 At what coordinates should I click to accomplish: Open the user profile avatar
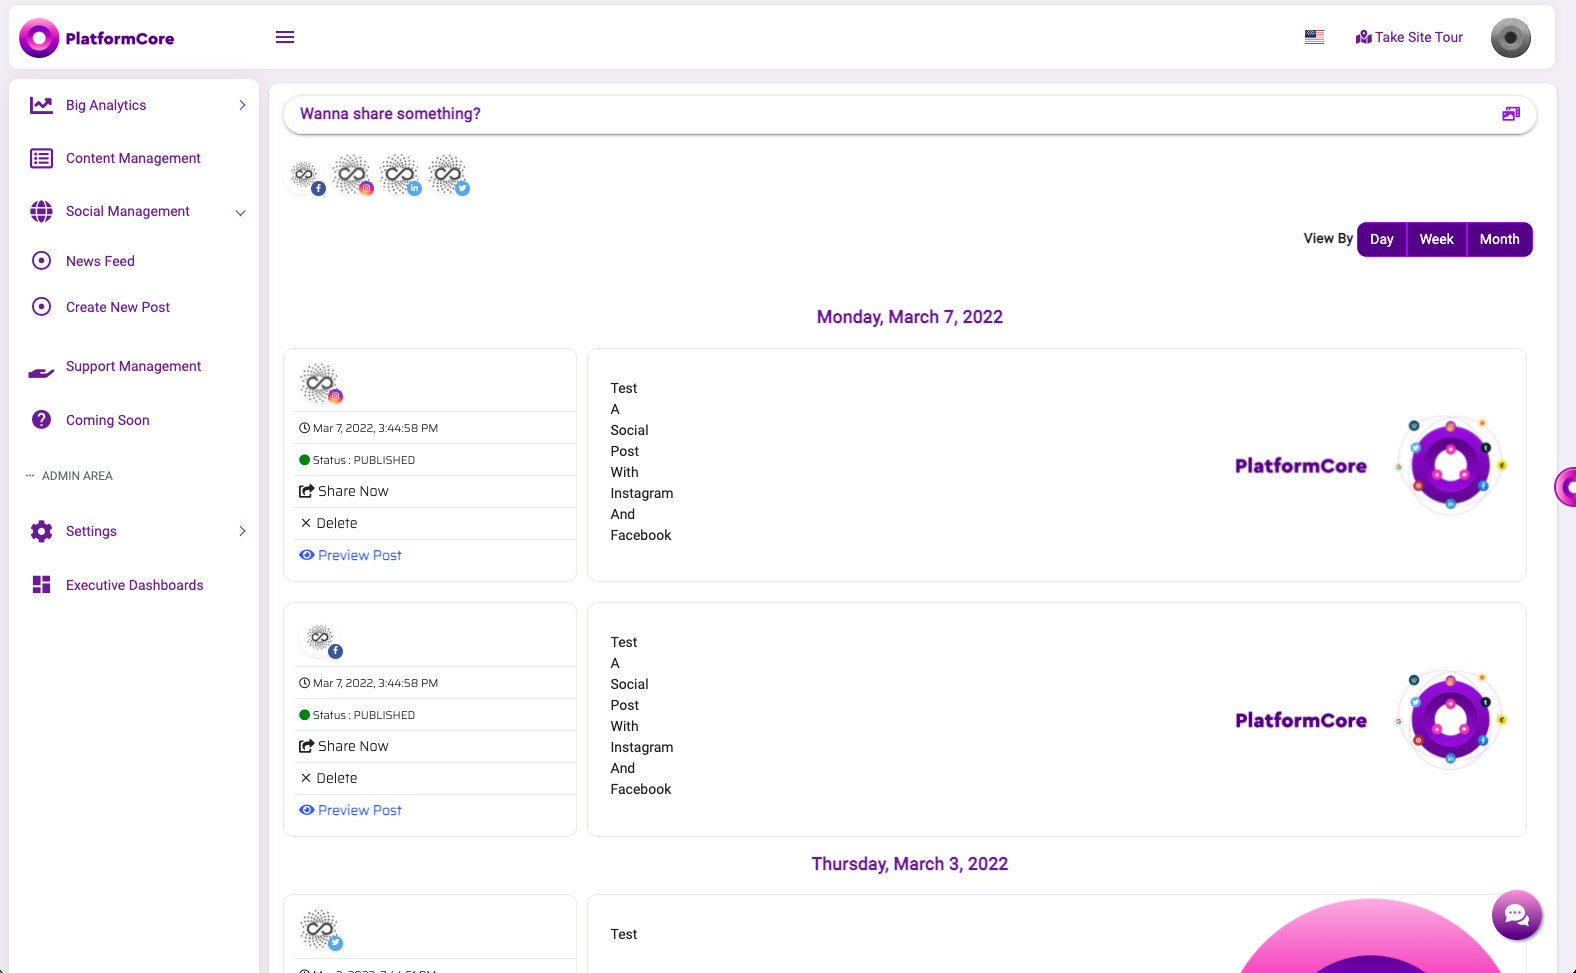point(1510,38)
